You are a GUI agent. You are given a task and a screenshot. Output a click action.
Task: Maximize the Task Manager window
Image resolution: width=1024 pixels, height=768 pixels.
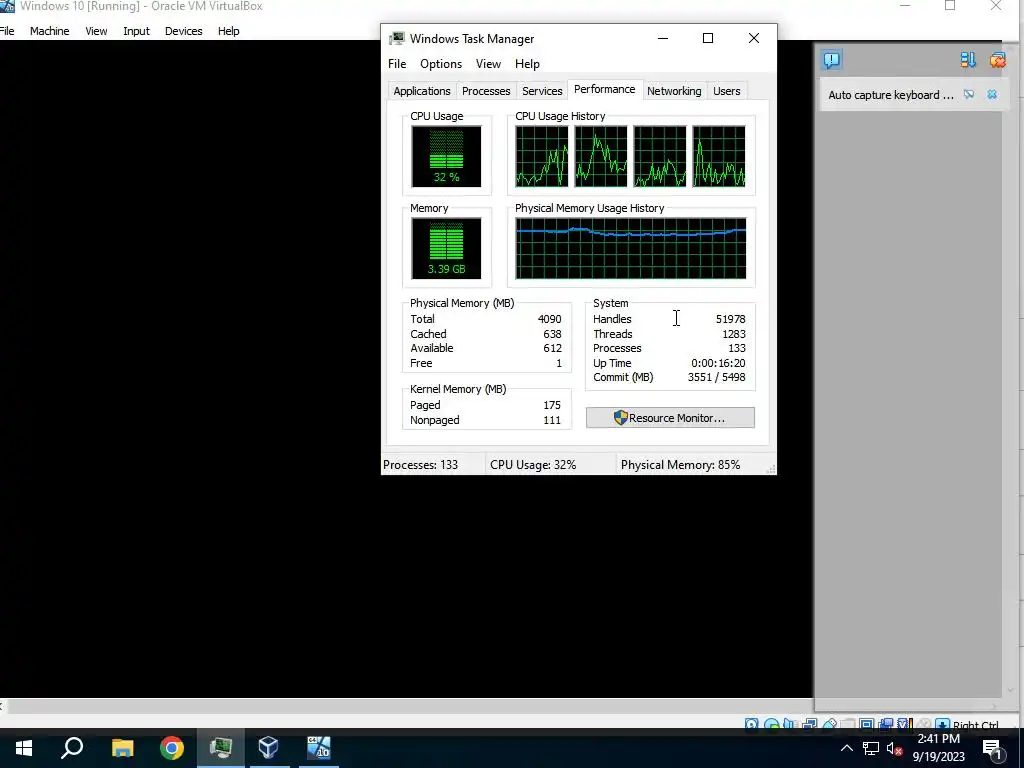(x=708, y=39)
